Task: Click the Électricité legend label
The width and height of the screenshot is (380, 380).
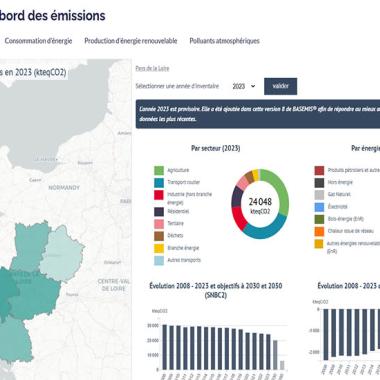Action: point(338,207)
